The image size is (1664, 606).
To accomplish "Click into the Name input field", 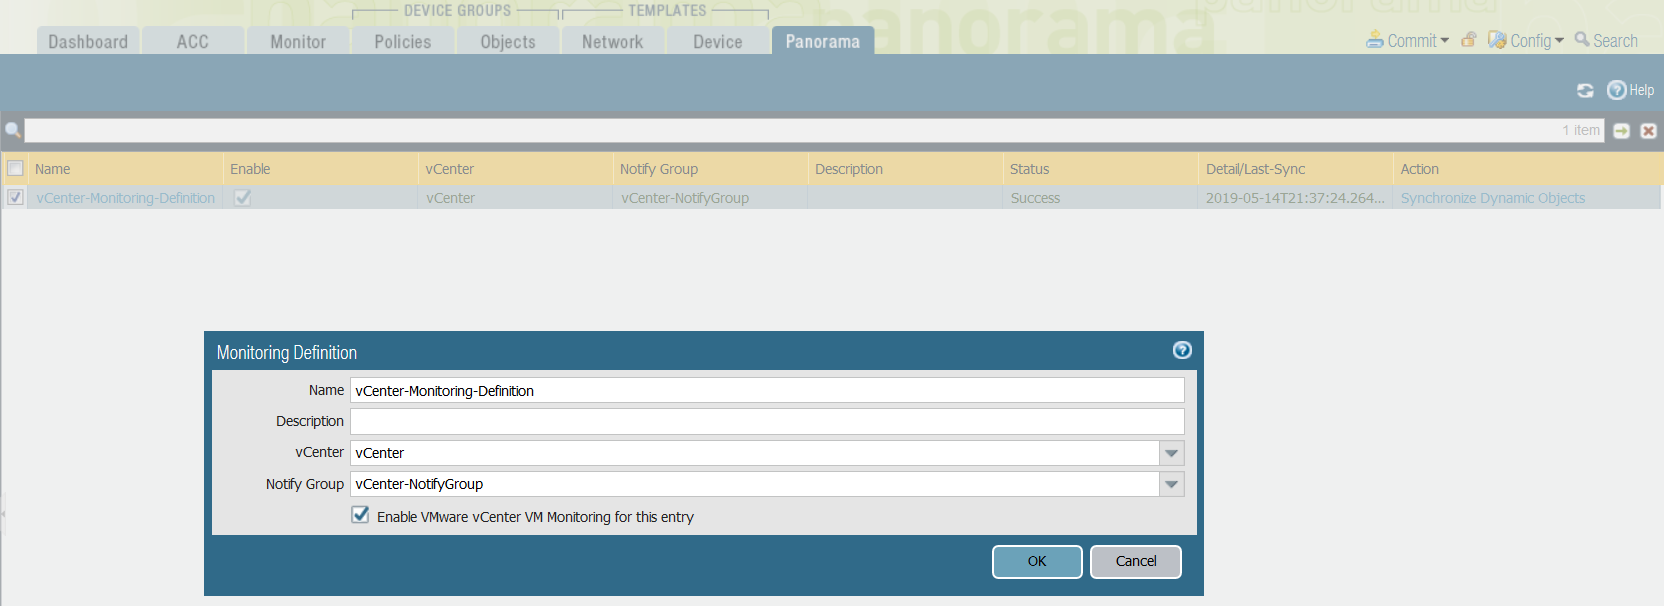I will click(767, 390).
